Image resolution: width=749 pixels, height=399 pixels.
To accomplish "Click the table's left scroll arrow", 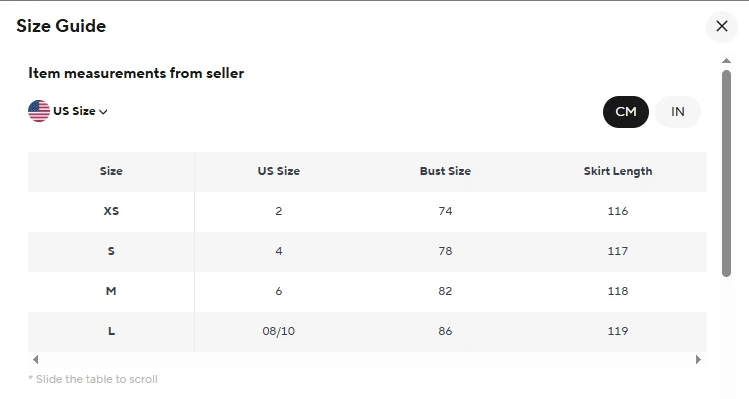I will (35, 359).
